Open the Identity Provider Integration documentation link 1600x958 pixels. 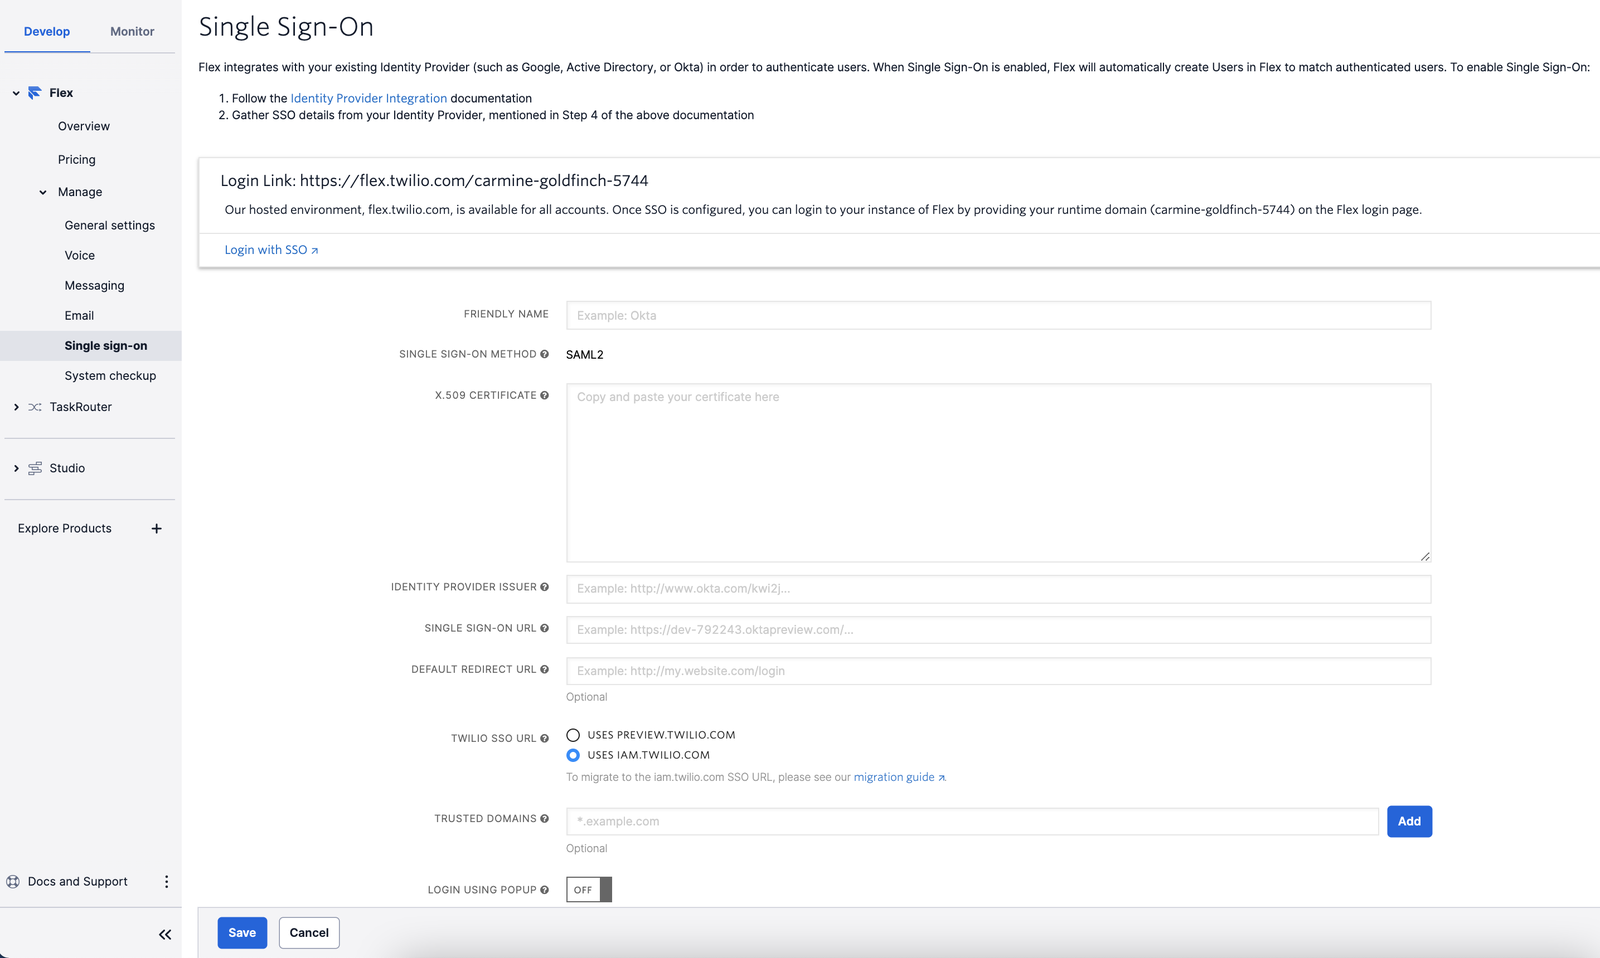click(x=368, y=98)
